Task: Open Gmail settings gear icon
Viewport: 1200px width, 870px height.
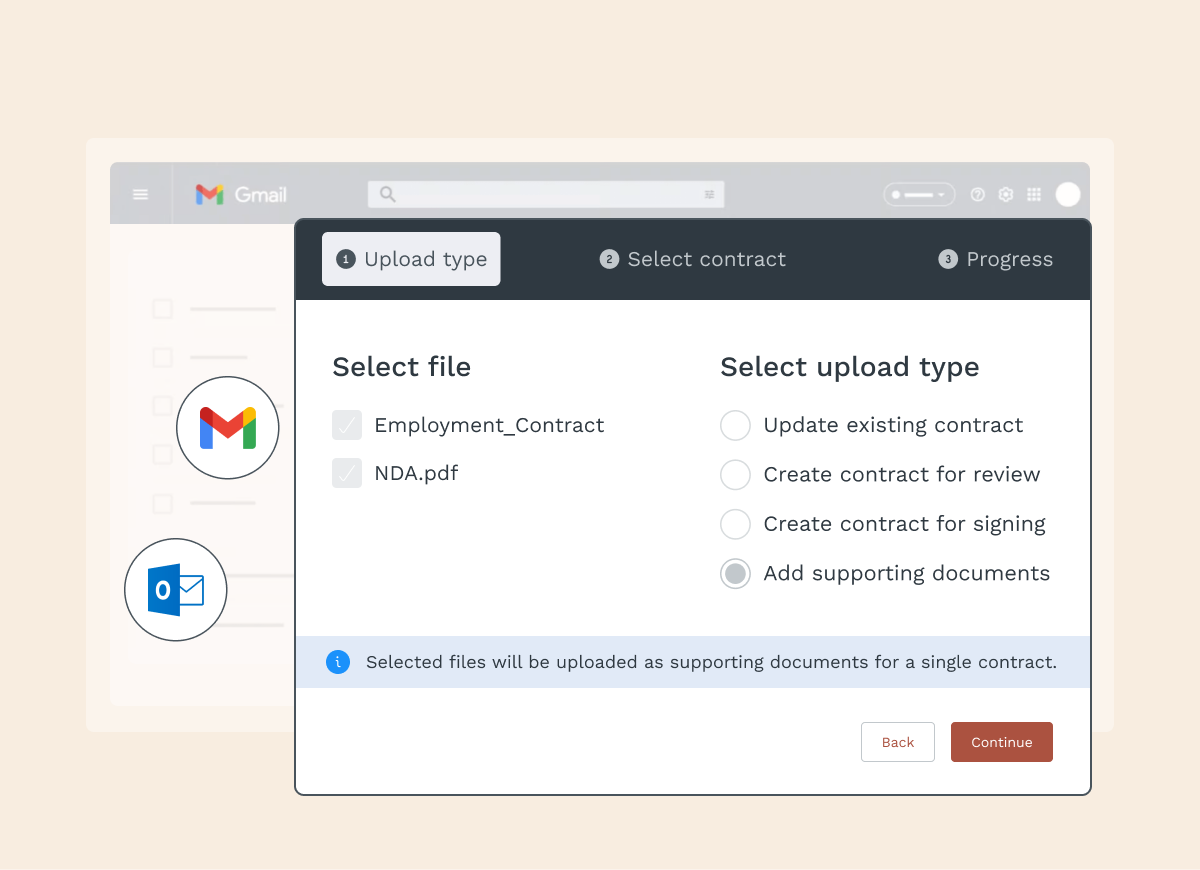Action: [1006, 194]
